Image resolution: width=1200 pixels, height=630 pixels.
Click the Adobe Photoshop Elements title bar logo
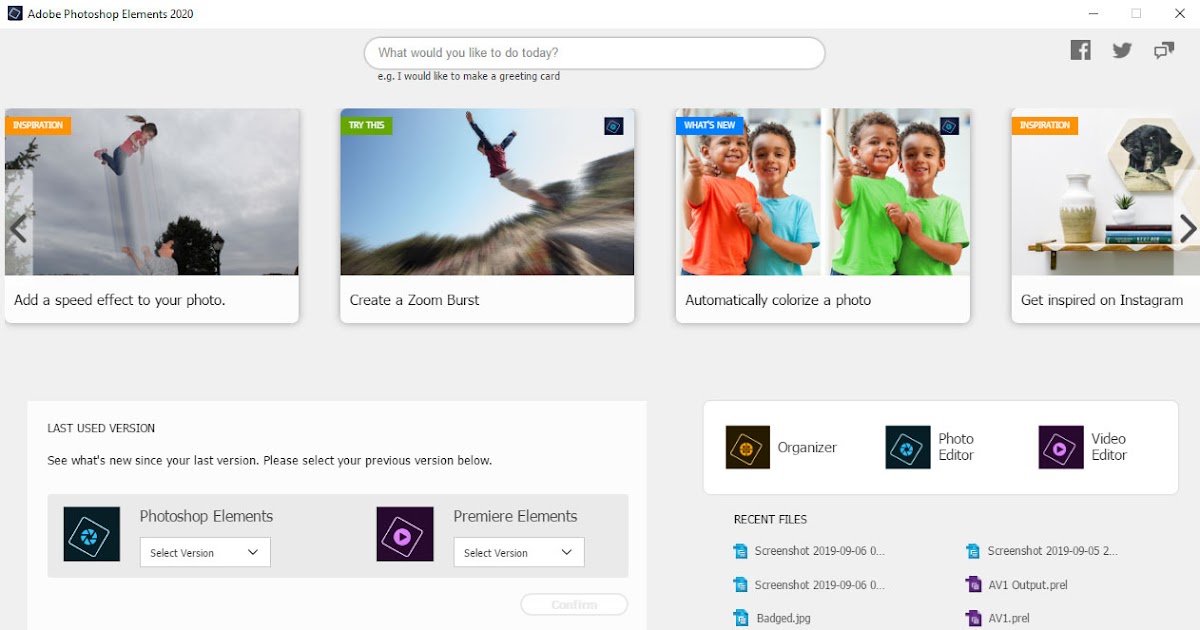click(14, 14)
